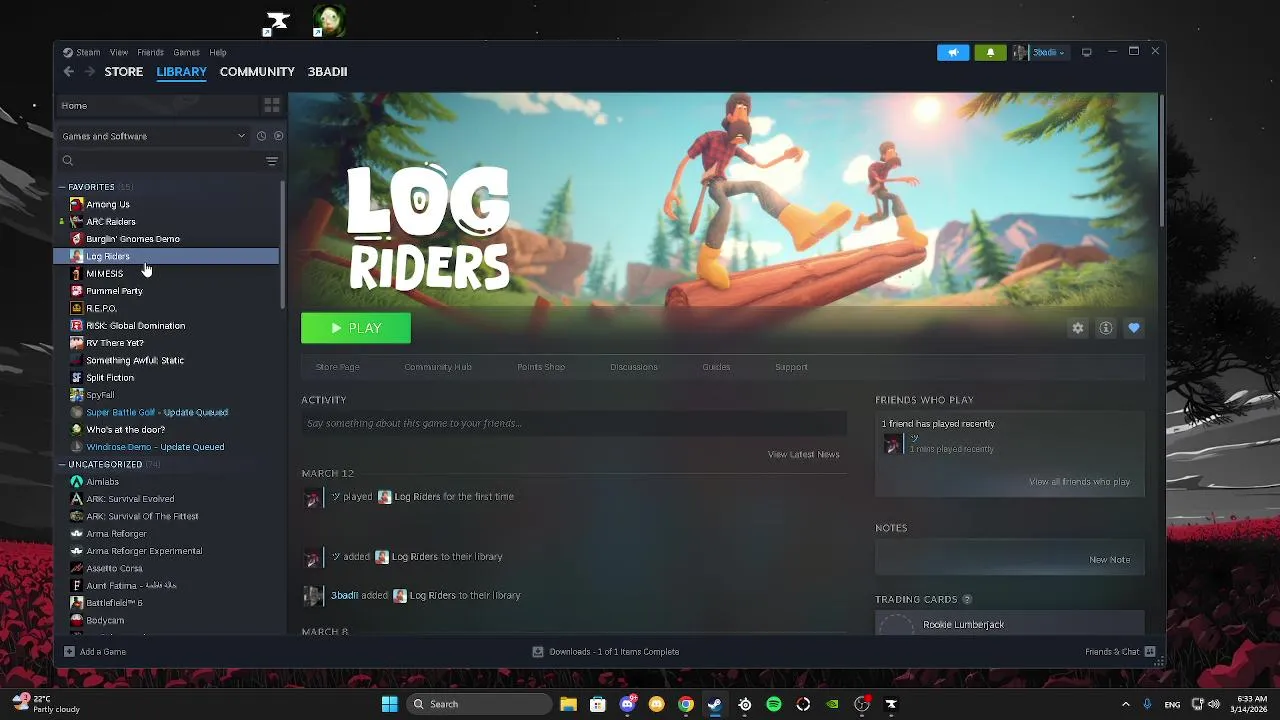Go back with the left arrow

(68, 71)
